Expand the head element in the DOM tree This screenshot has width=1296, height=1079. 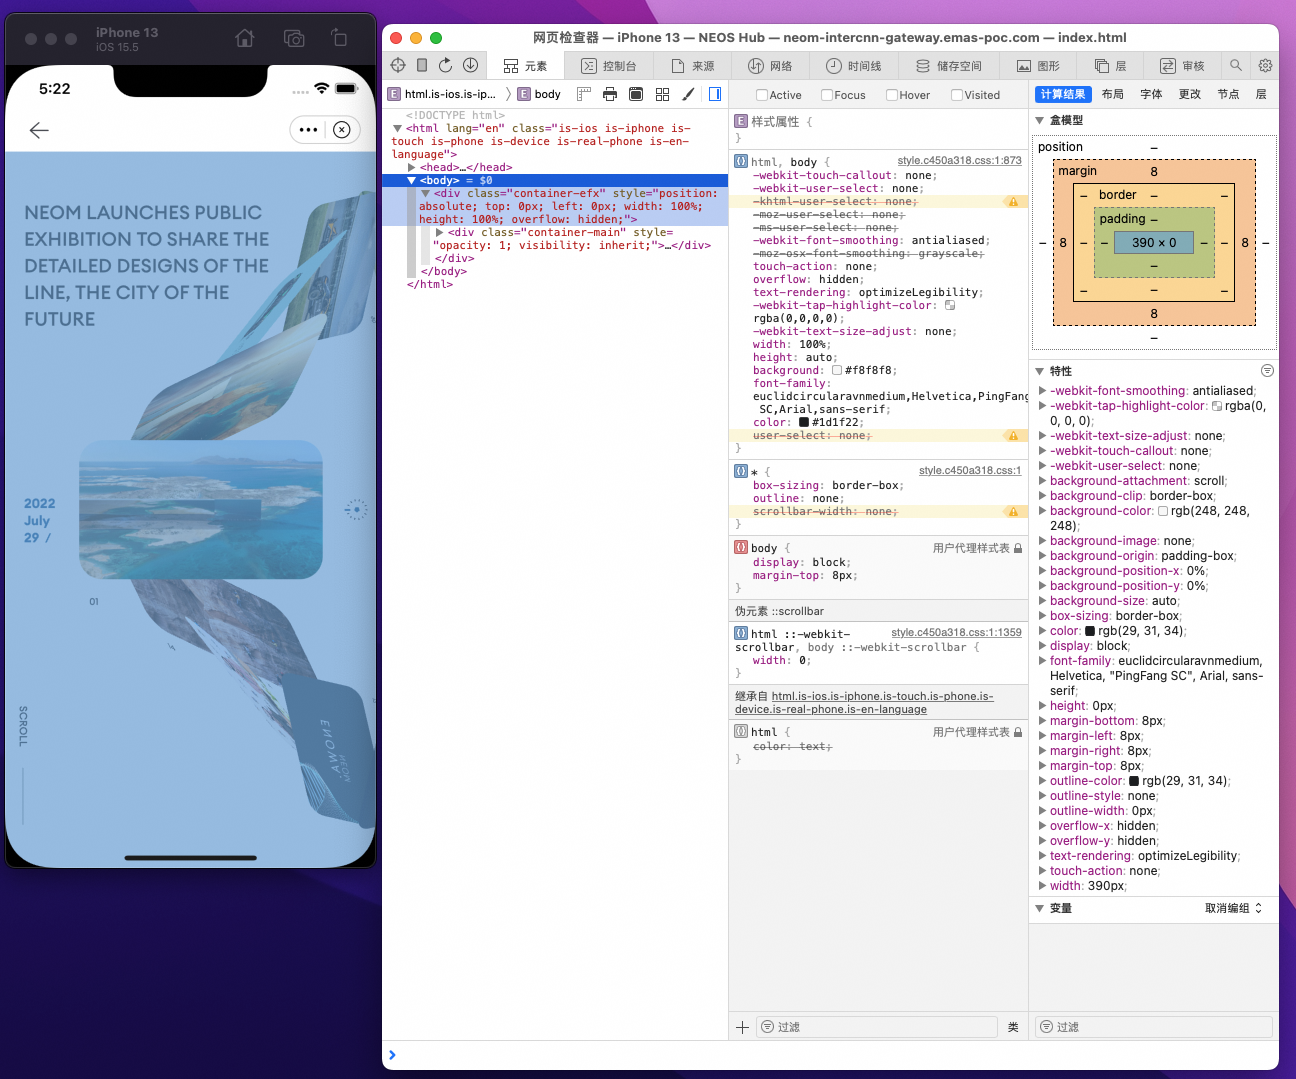(x=412, y=168)
